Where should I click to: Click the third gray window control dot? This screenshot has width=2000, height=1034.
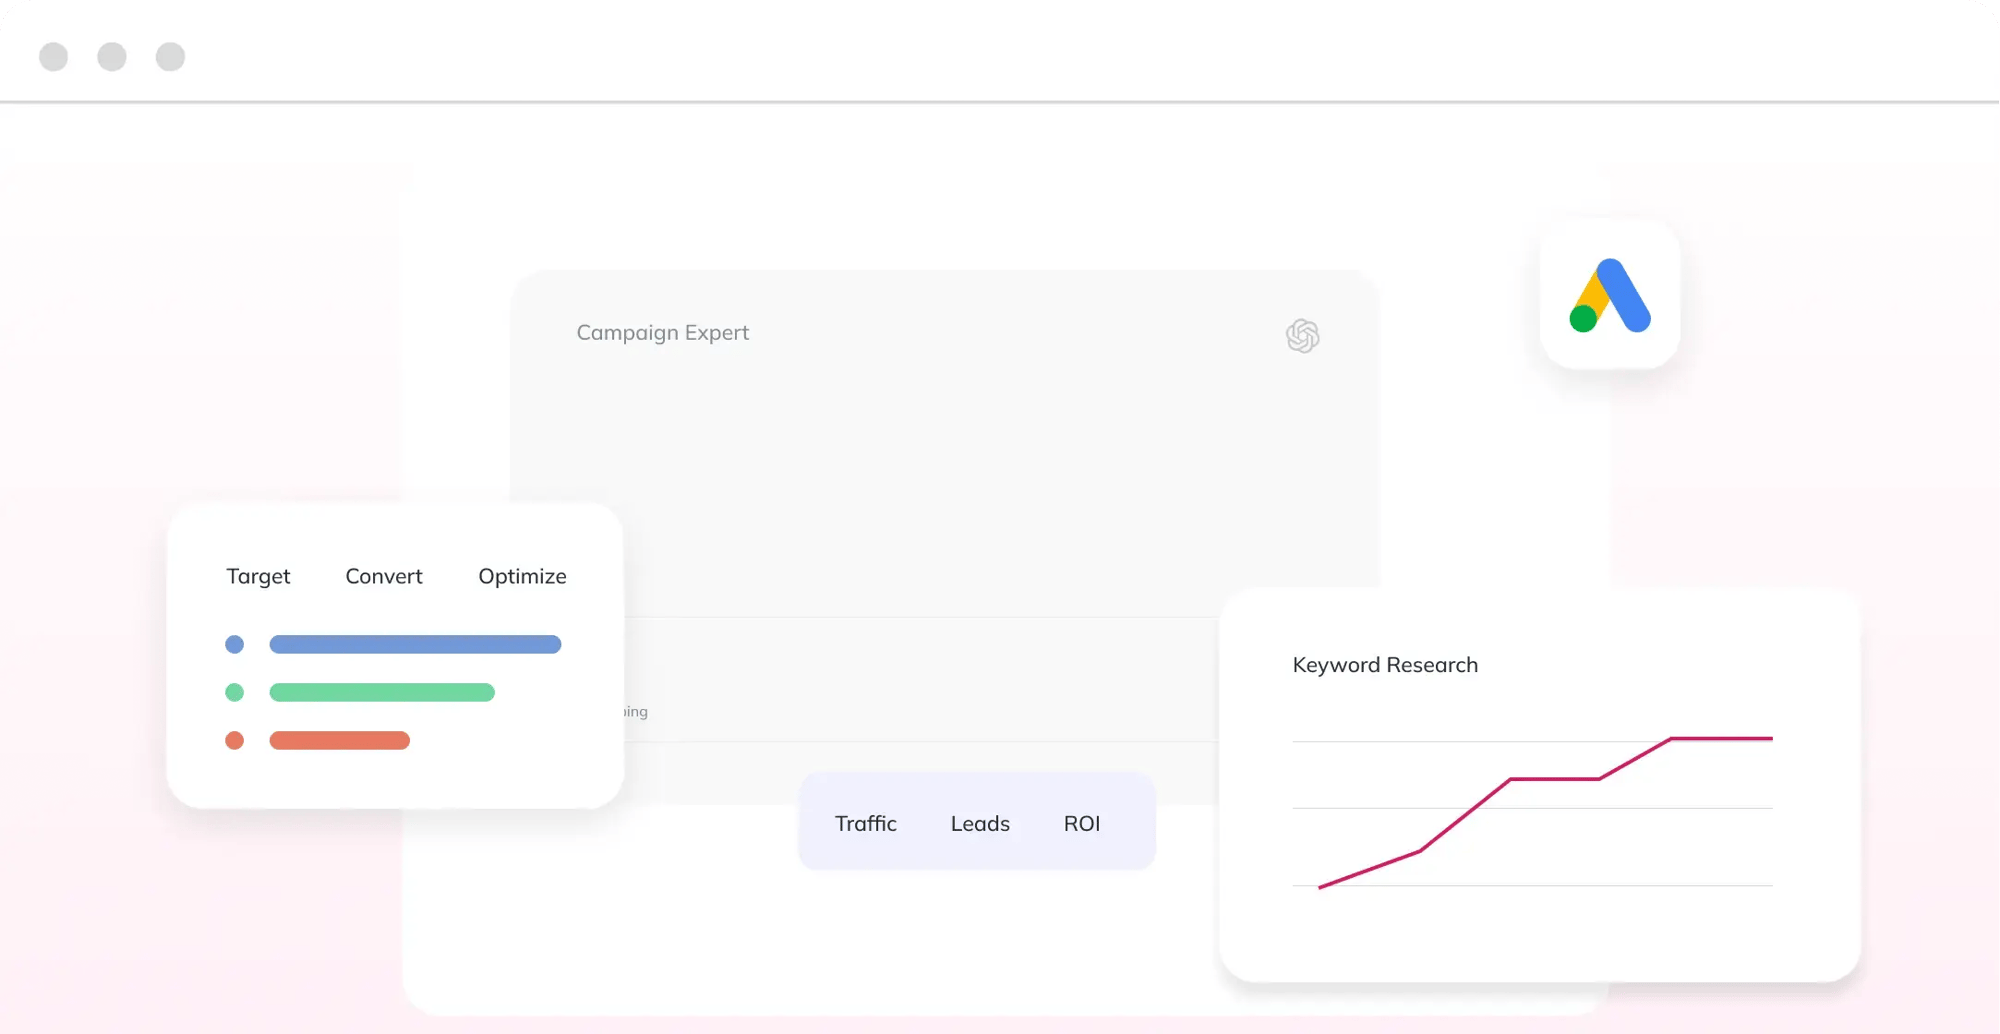pyautogui.click(x=170, y=57)
